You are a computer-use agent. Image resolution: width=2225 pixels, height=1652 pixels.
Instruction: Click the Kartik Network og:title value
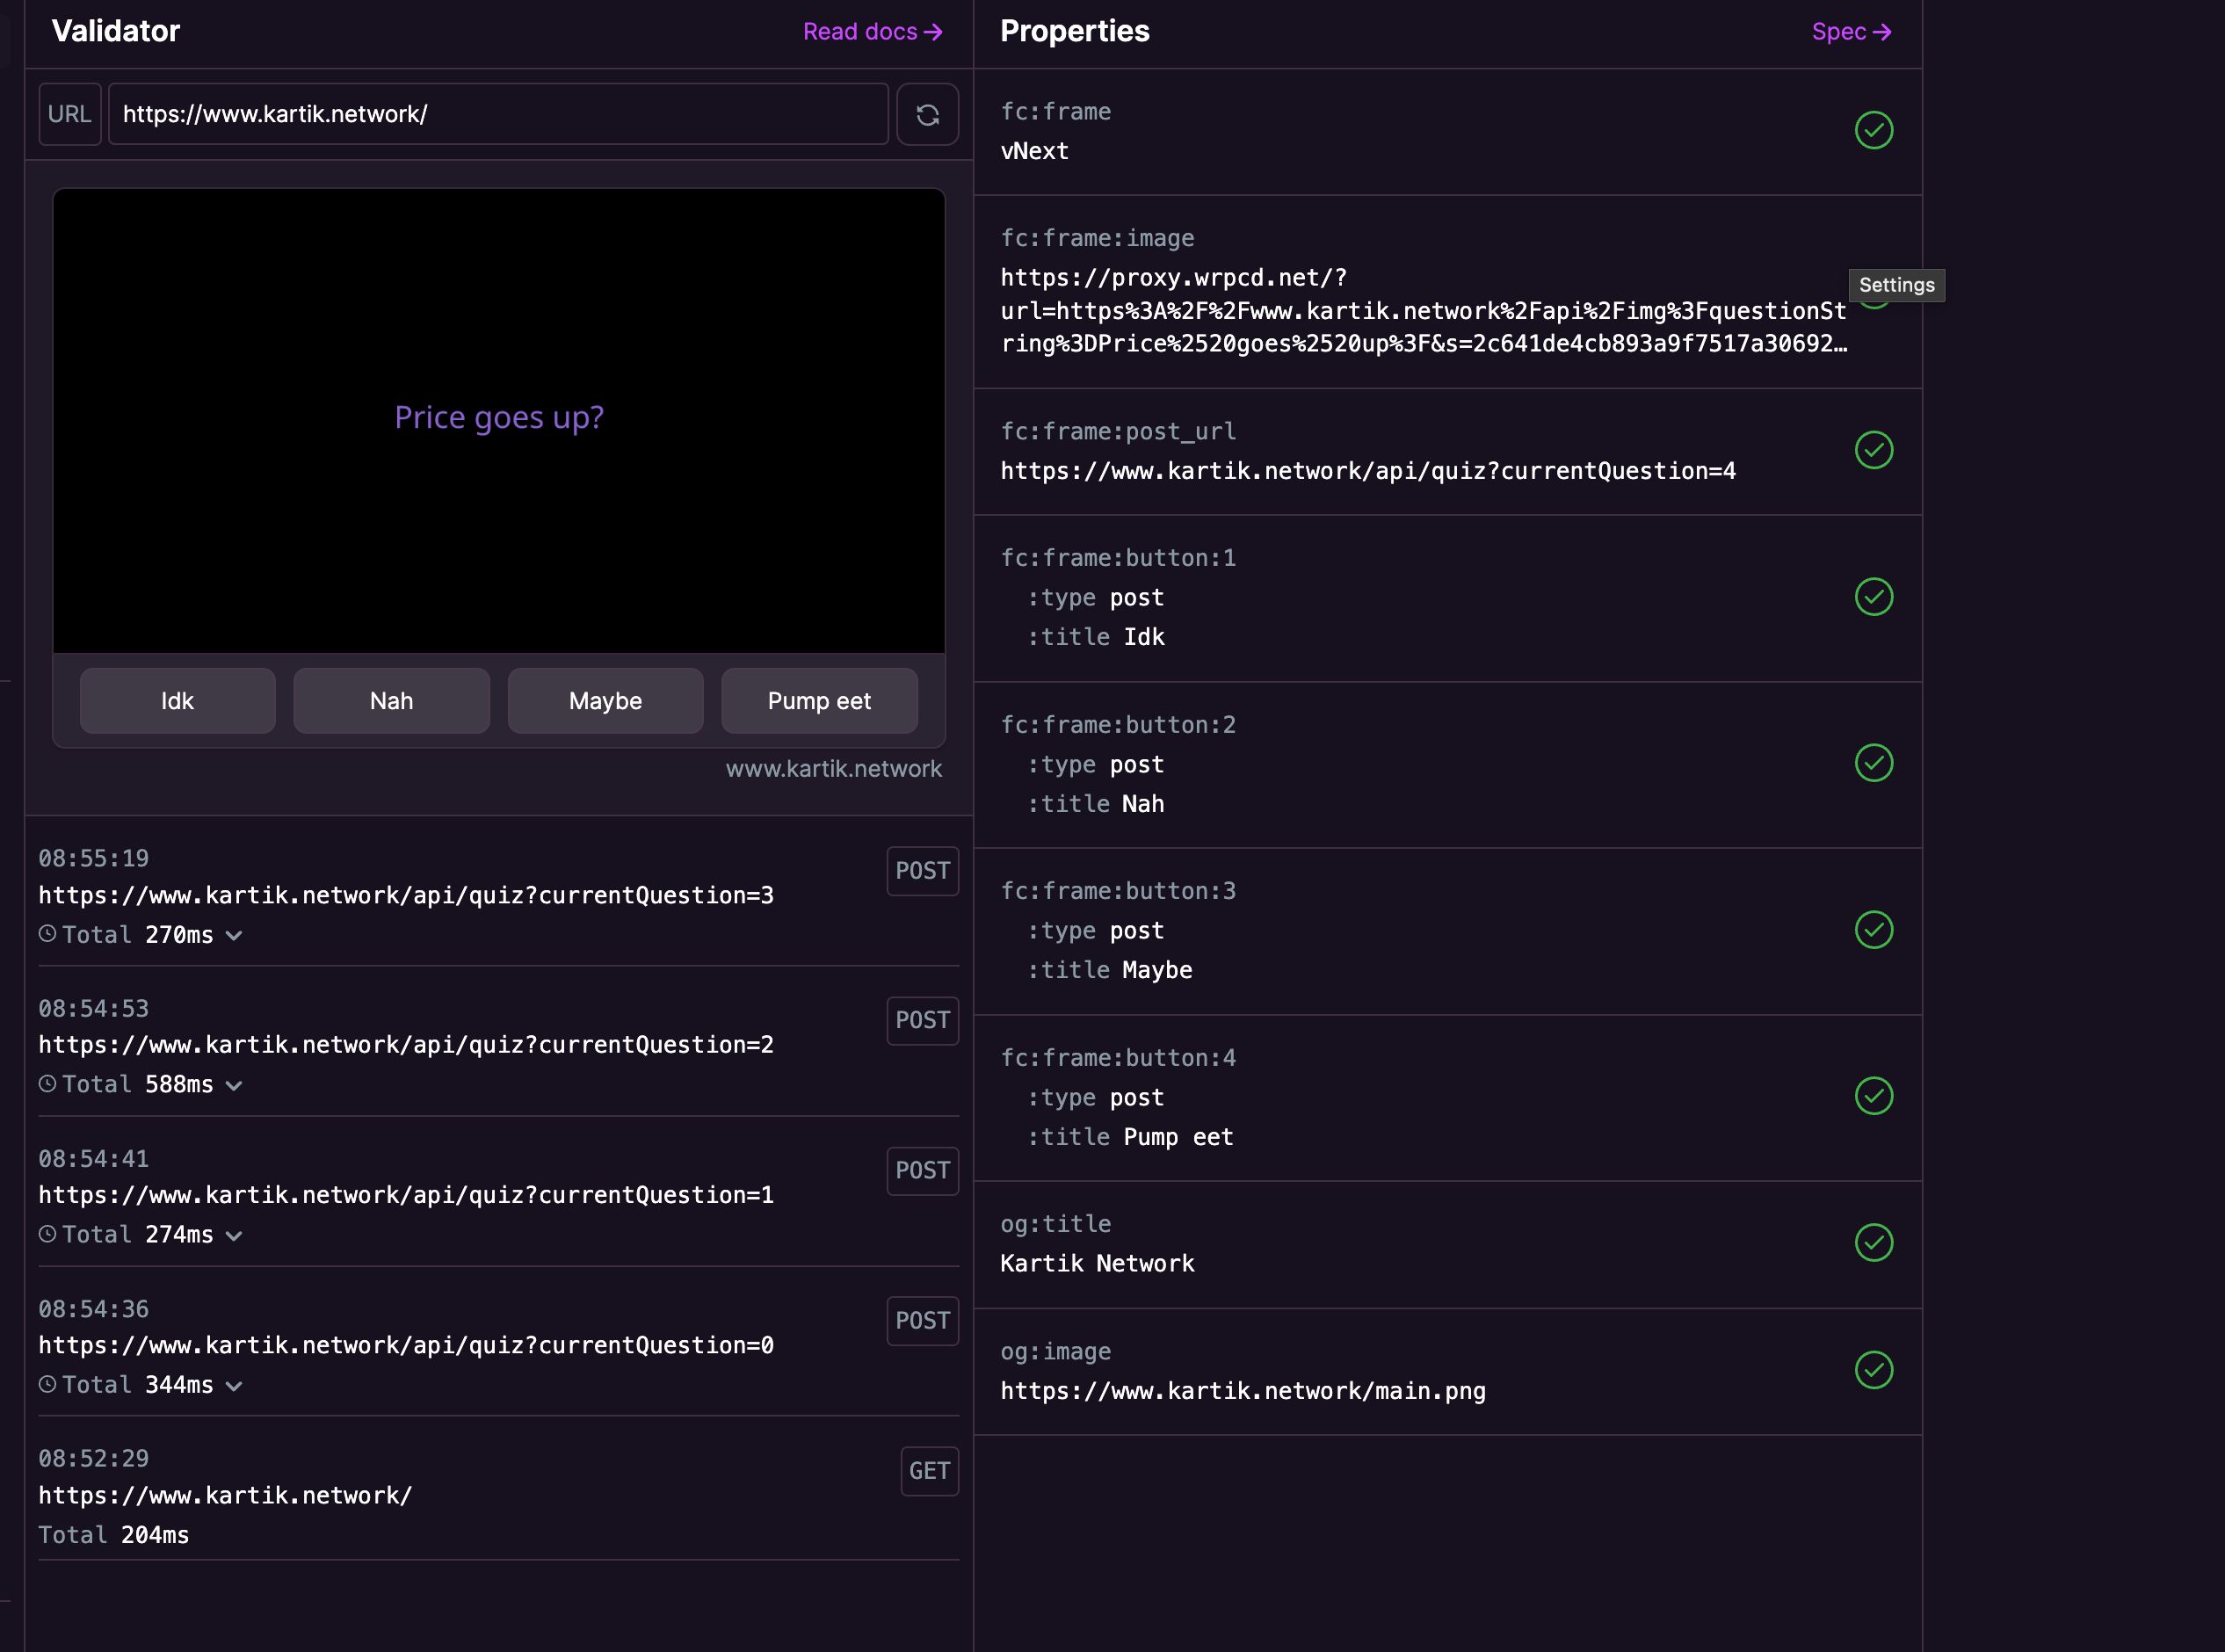(x=1097, y=1264)
